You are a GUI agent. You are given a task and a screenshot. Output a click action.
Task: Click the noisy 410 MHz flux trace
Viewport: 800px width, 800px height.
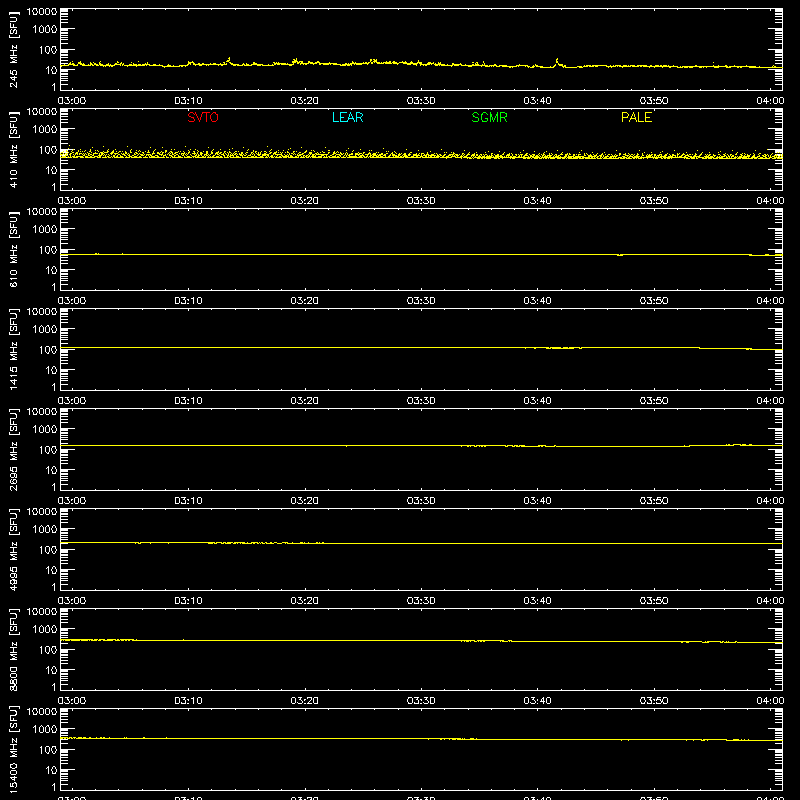click(x=421, y=153)
